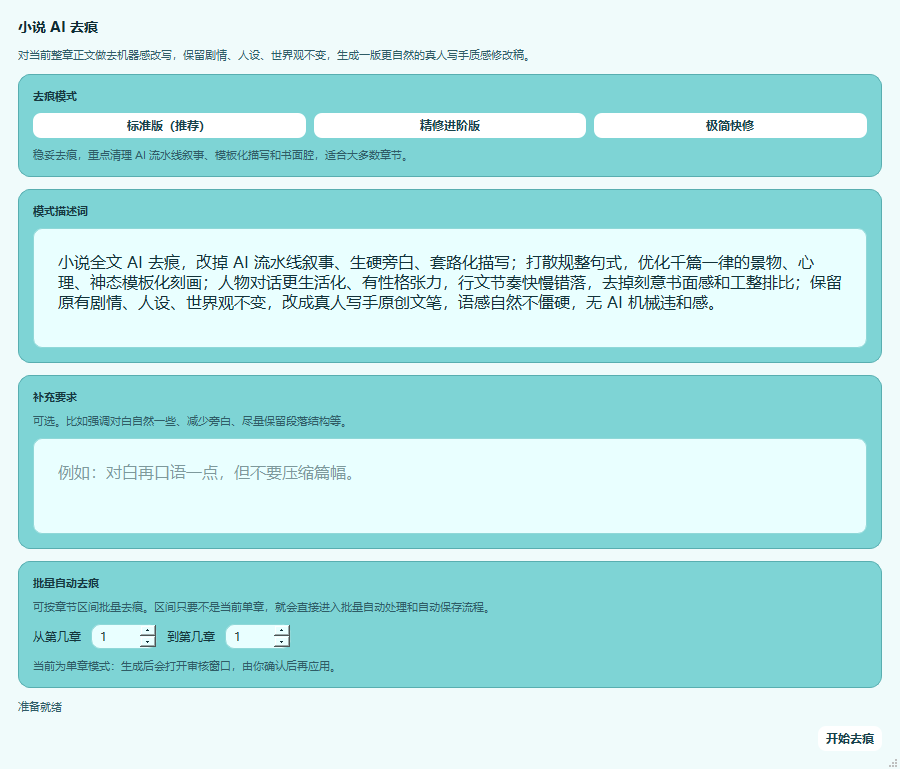Click the 小说 AI 去痕 title
Image resolution: width=900 pixels, height=769 pixels.
click(58, 27)
